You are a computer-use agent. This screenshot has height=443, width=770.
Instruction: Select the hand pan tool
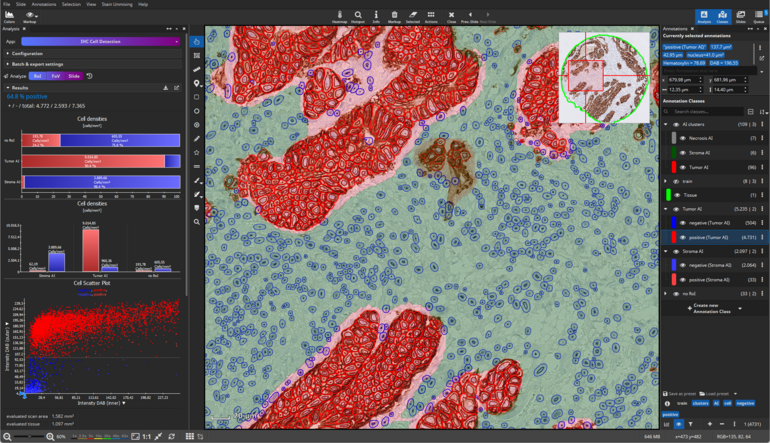coord(197,41)
